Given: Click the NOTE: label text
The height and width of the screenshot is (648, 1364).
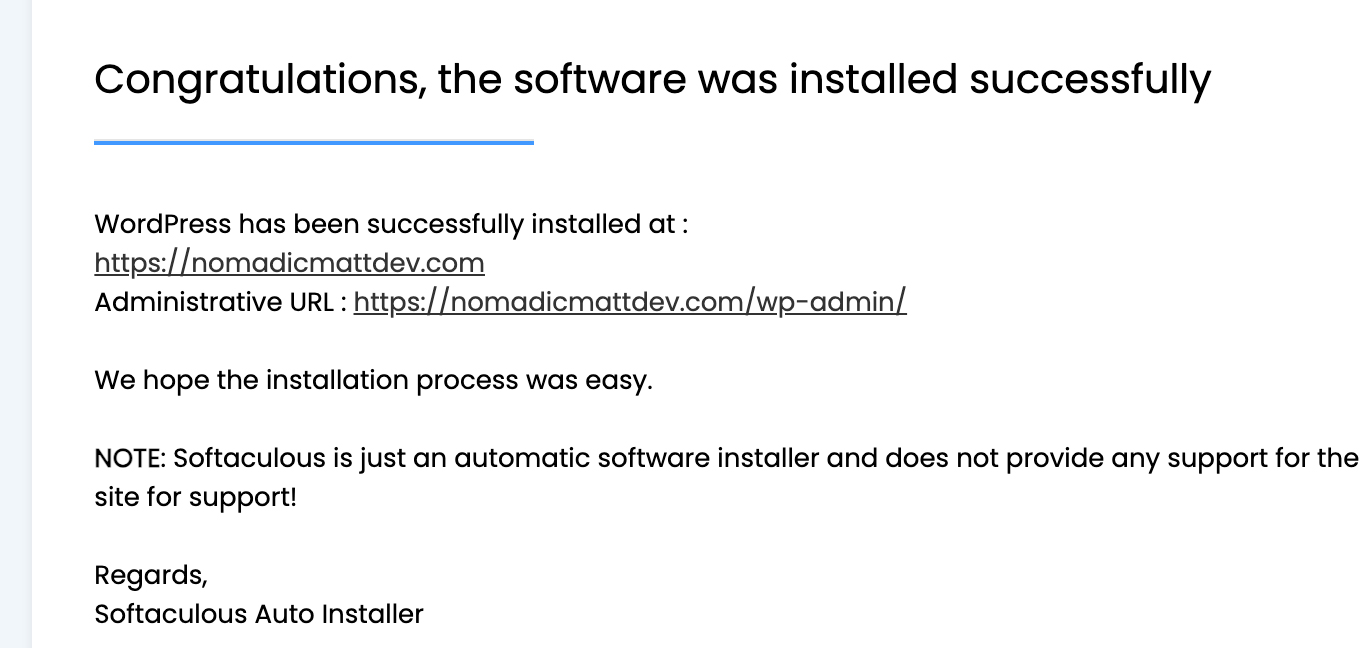Looking at the screenshot, I should [x=130, y=459].
